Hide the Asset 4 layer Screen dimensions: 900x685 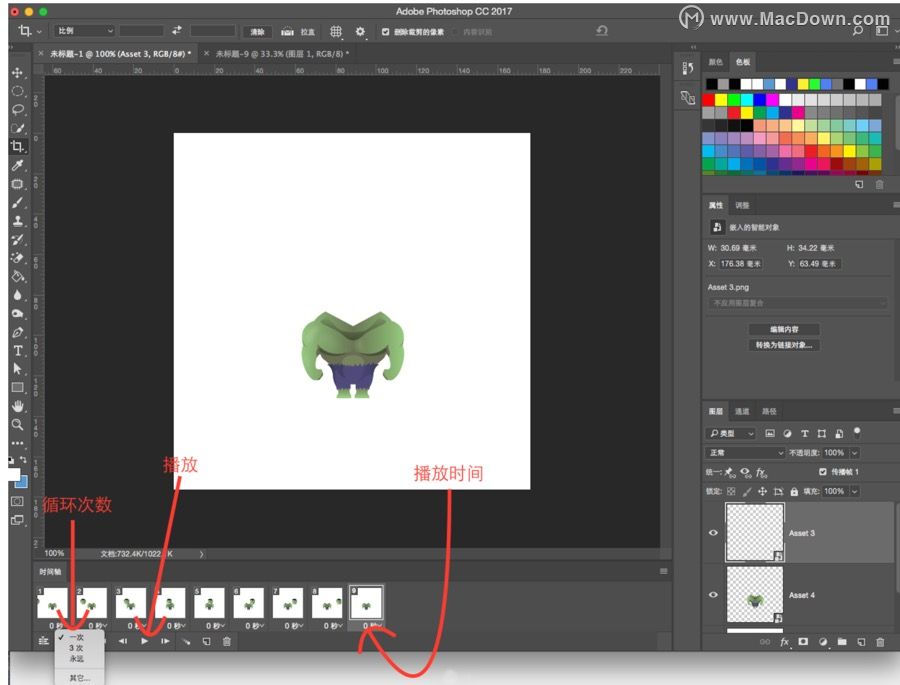[713, 594]
